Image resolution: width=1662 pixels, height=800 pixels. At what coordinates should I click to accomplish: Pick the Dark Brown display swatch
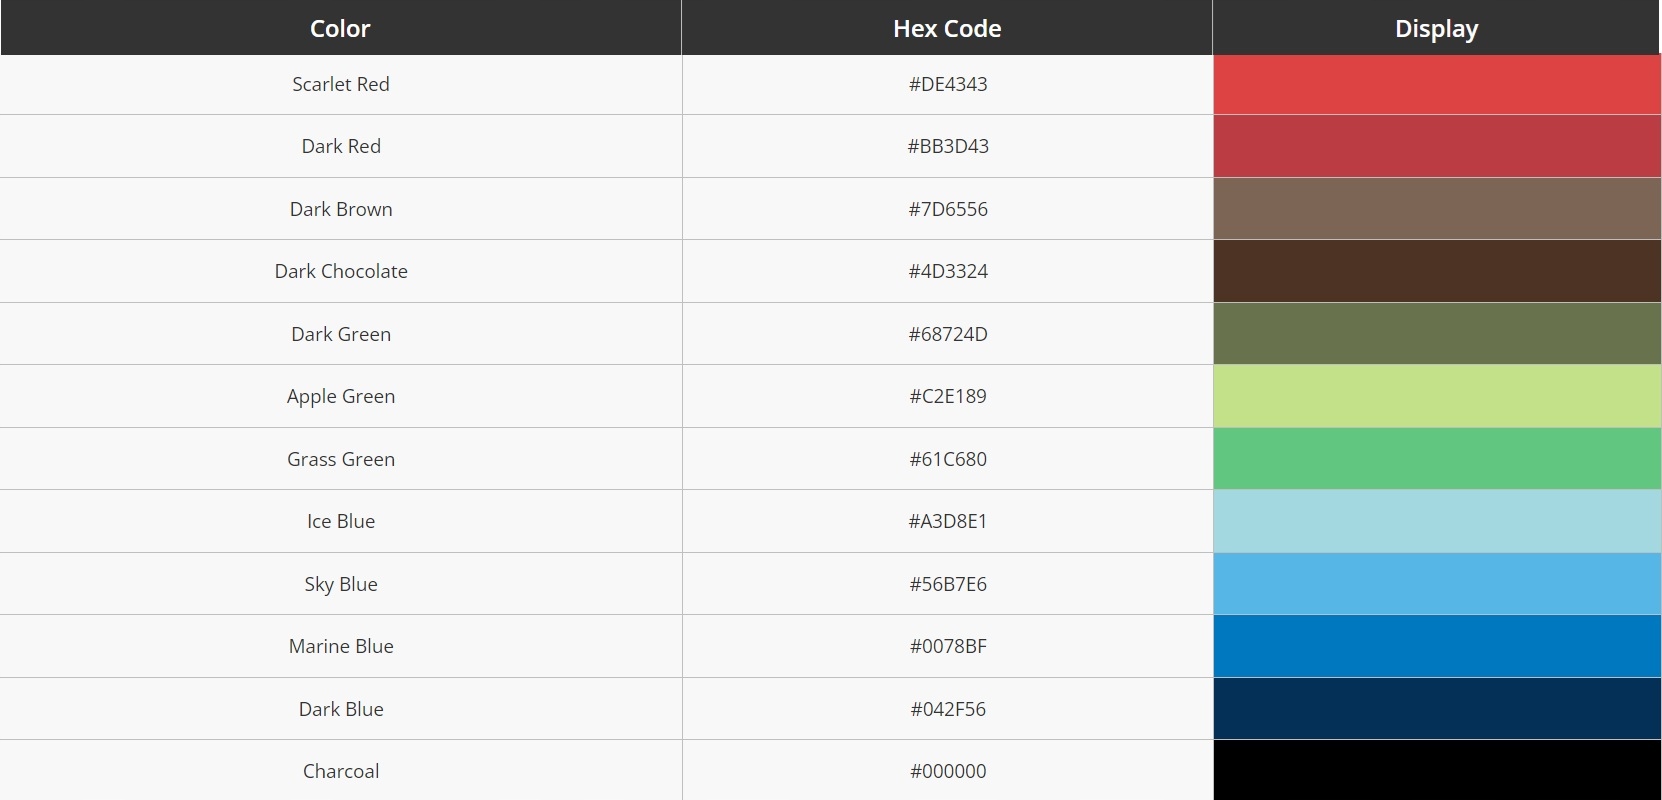pyautogui.click(x=1436, y=209)
